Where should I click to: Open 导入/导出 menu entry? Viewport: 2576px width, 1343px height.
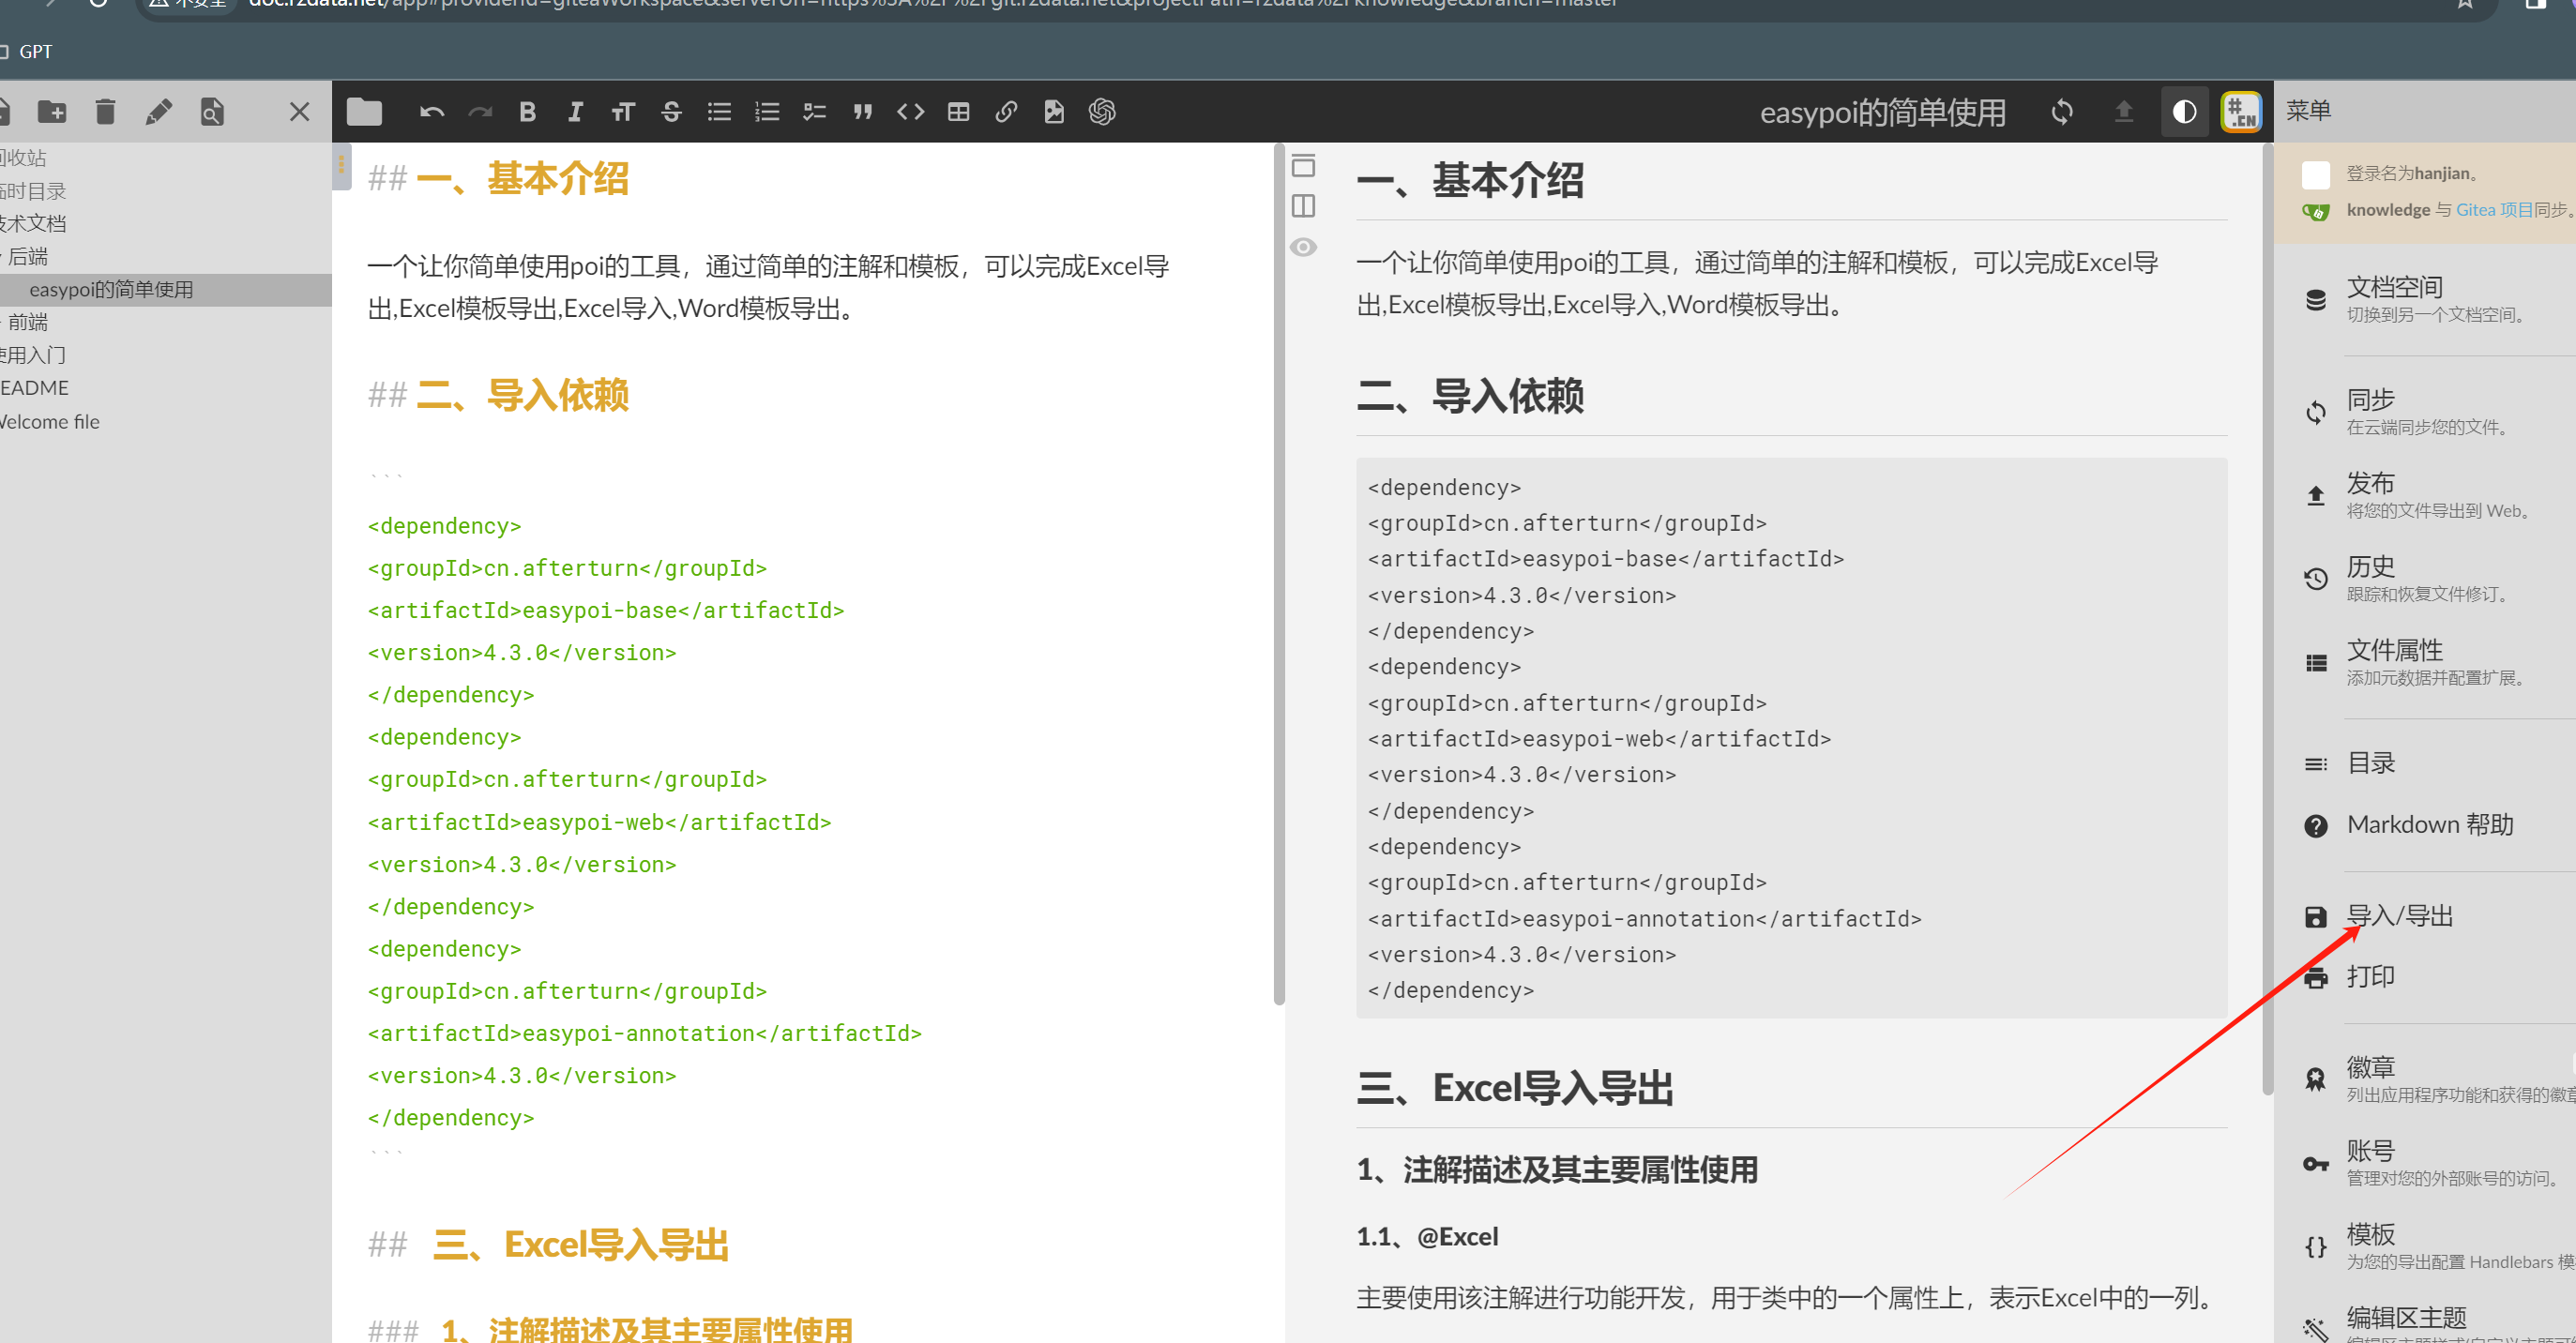pyautogui.click(x=2399, y=916)
